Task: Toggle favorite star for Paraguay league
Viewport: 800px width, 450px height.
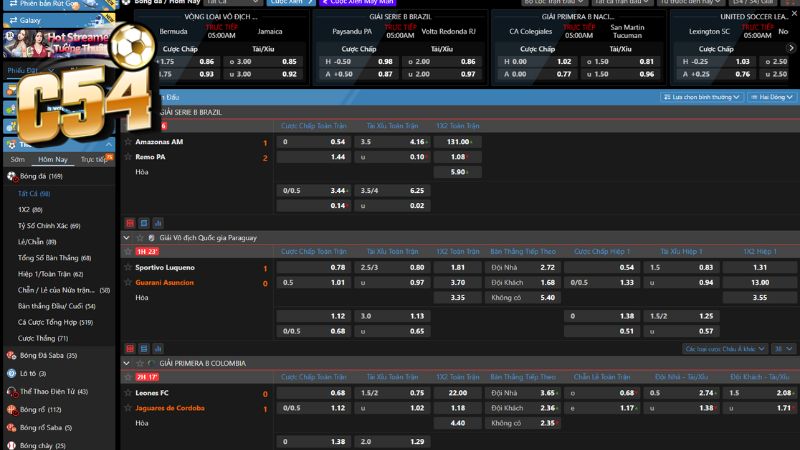Action: click(138, 238)
